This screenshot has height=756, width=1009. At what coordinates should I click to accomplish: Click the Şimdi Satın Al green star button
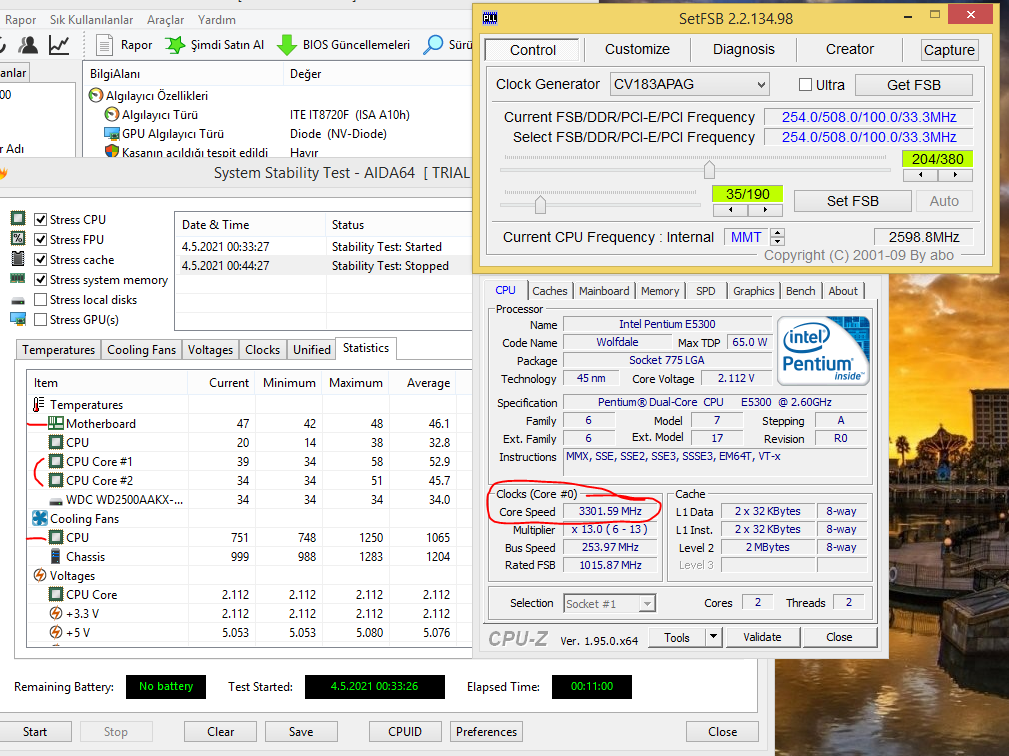tap(215, 44)
